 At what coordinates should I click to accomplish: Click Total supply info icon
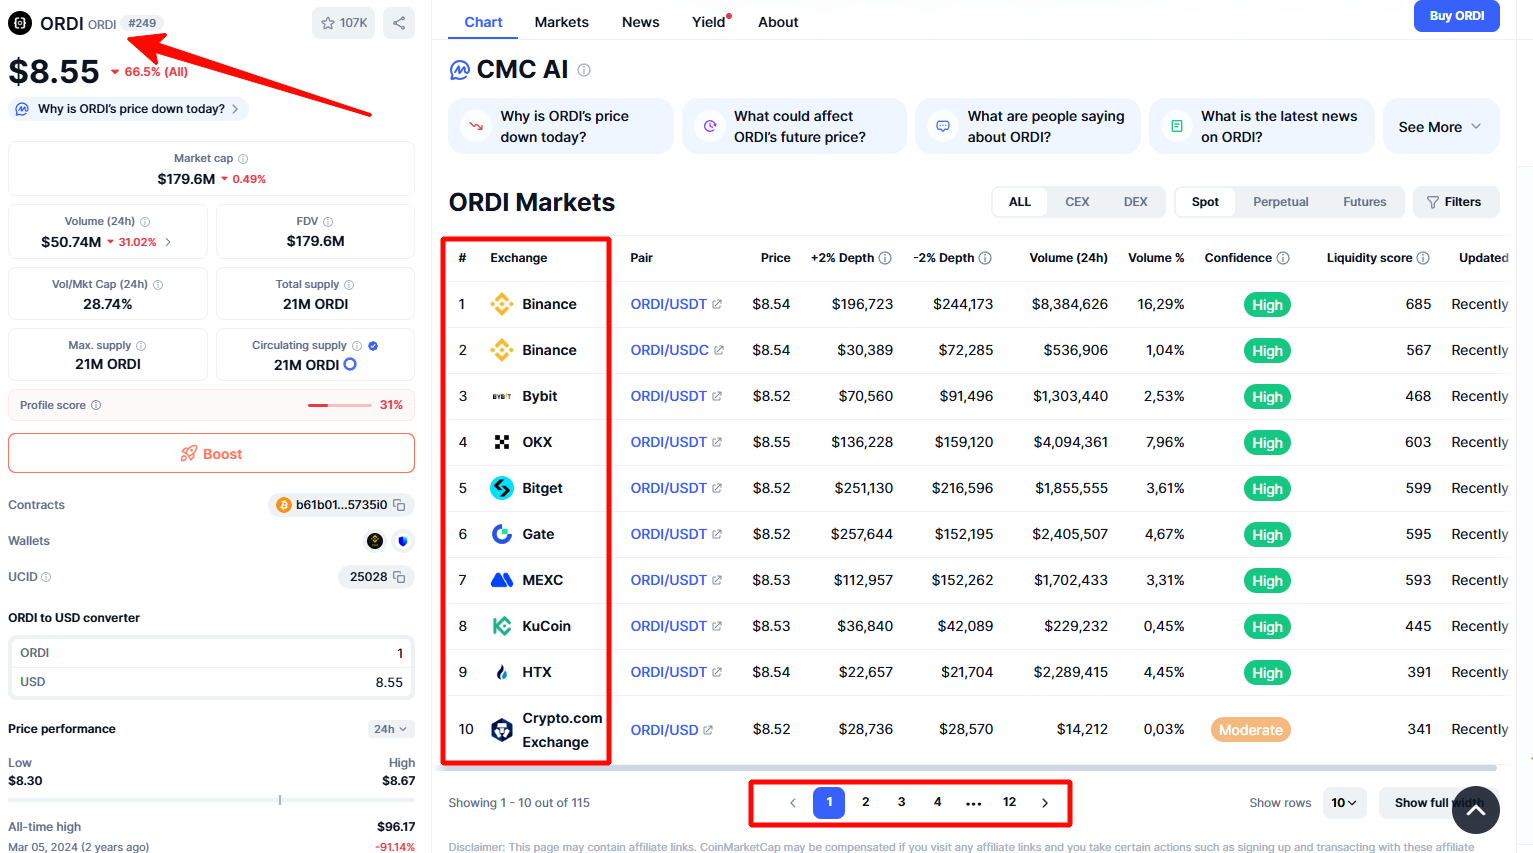click(349, 285)
